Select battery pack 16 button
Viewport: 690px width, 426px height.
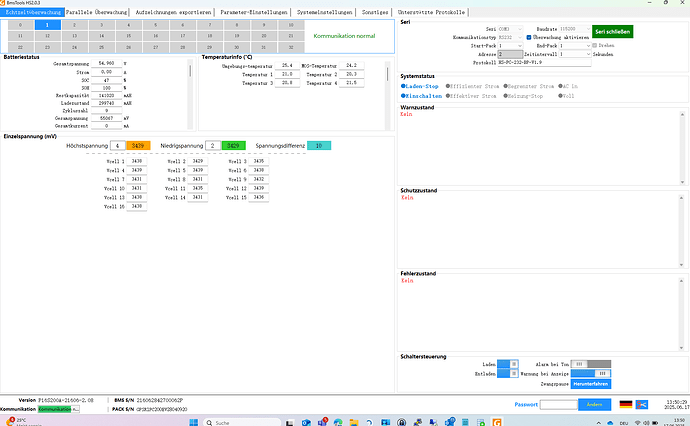(x=155, y=36)
